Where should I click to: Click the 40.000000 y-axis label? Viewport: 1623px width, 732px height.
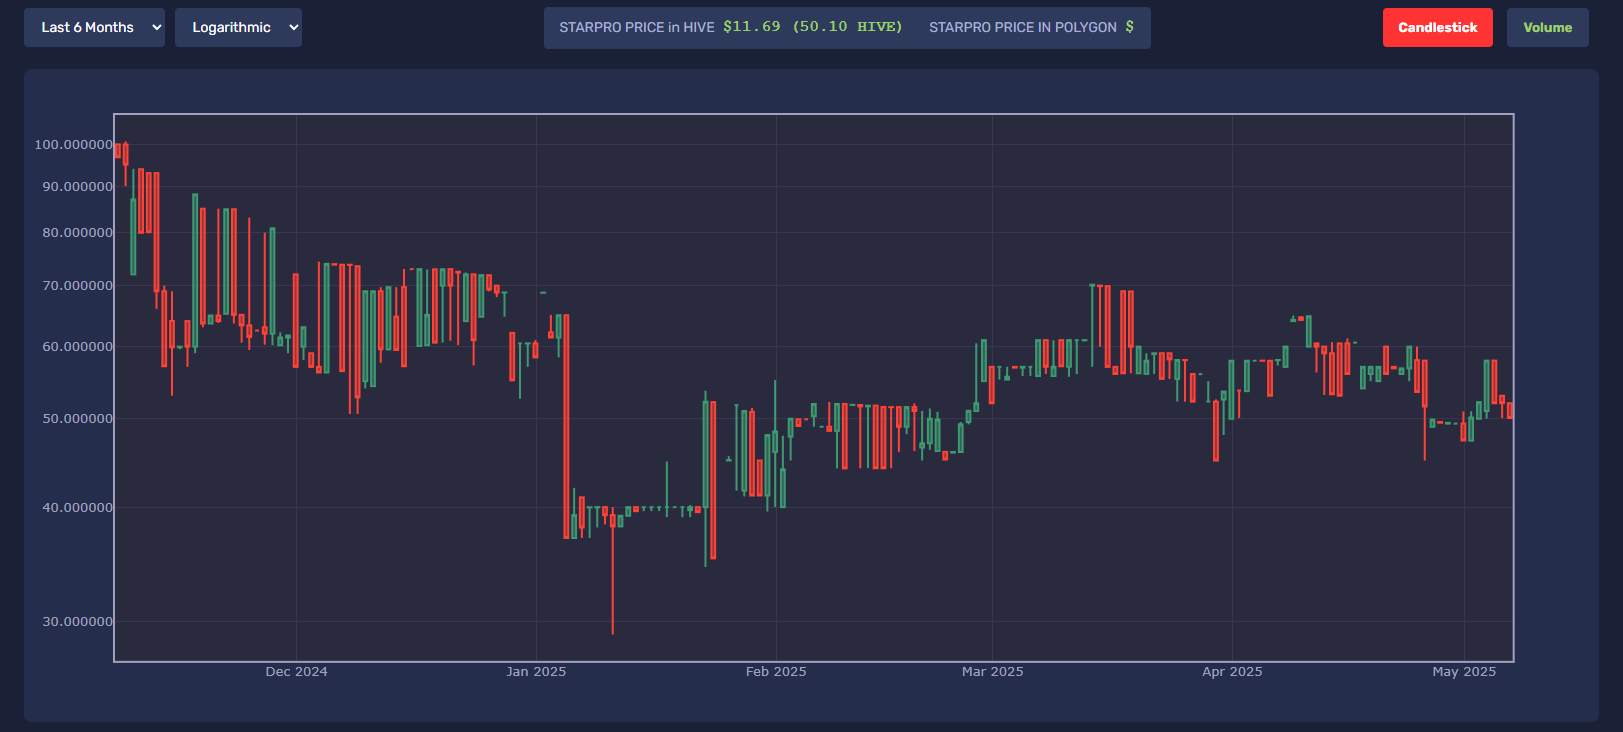coord(78,508)
